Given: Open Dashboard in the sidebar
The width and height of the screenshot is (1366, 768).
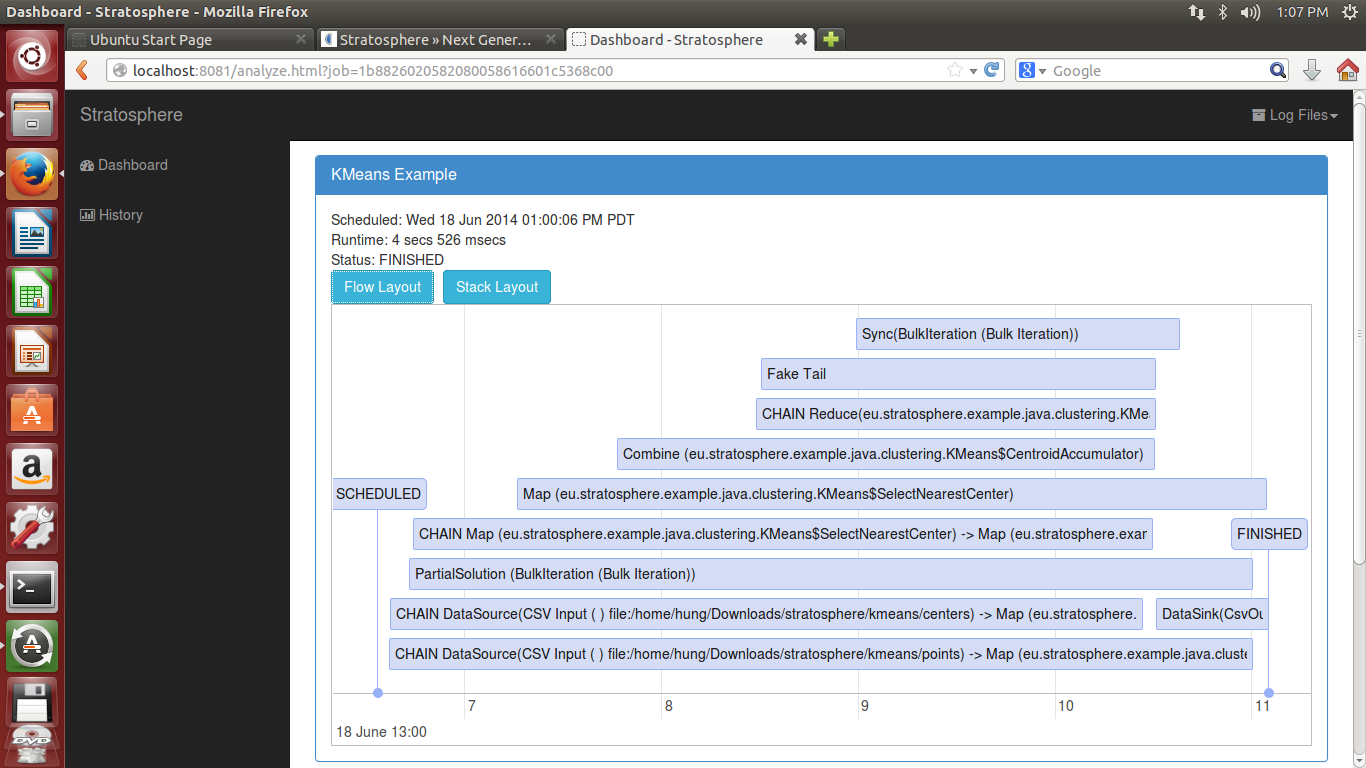Looking at the screenshot, I should [x=132, y=165].
